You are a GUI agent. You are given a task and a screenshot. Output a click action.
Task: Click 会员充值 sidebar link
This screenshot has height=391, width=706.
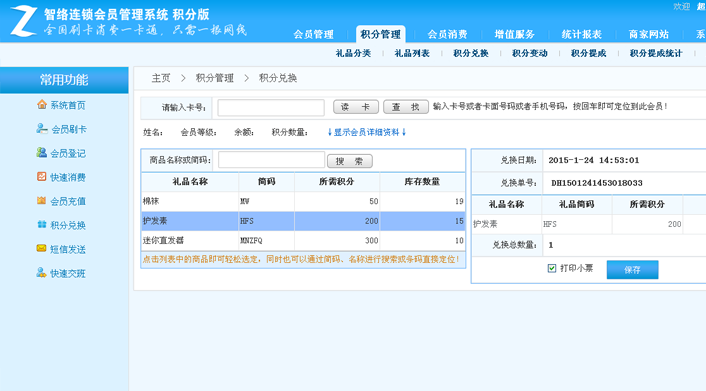tap(68, 201)
